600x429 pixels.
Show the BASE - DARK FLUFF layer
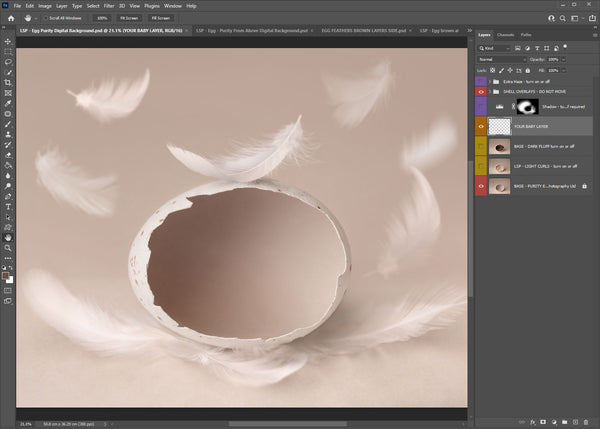coord(482,146)
